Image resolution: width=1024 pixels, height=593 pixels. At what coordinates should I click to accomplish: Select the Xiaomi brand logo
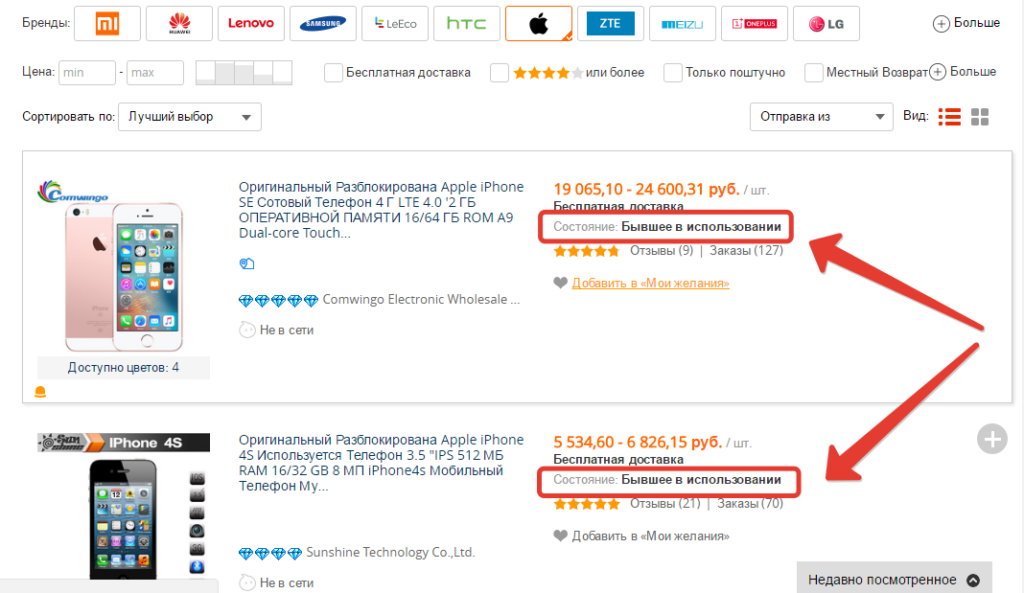[107, 24]
